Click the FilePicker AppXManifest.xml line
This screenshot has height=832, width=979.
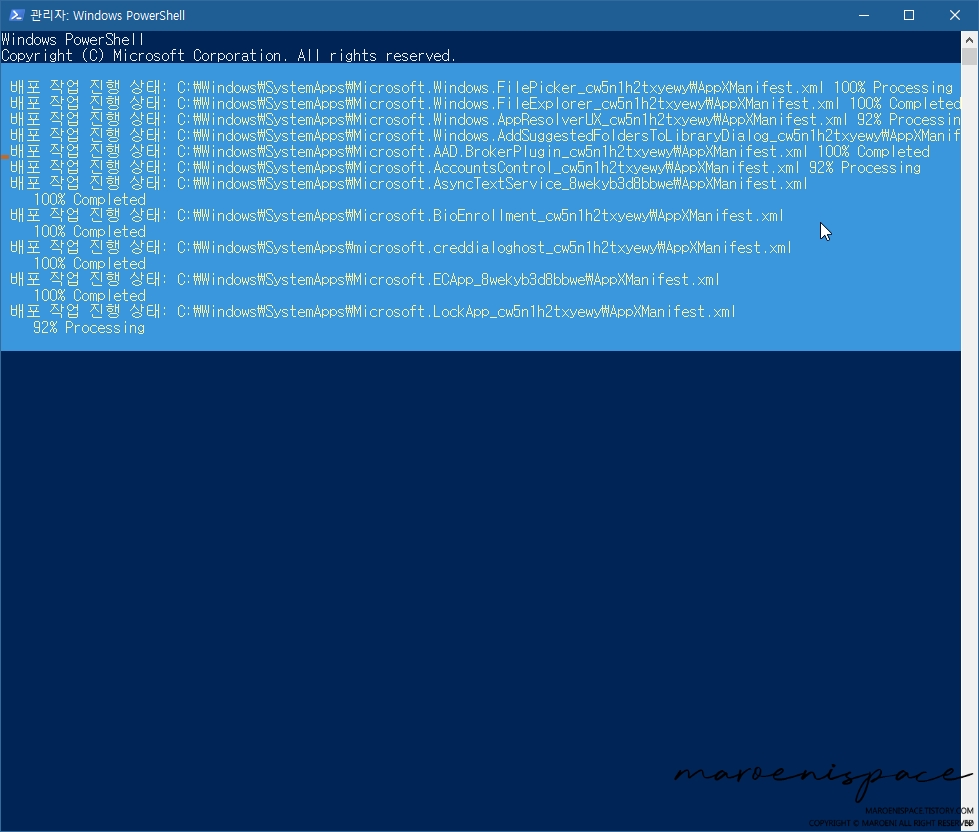tap(481, 87)
